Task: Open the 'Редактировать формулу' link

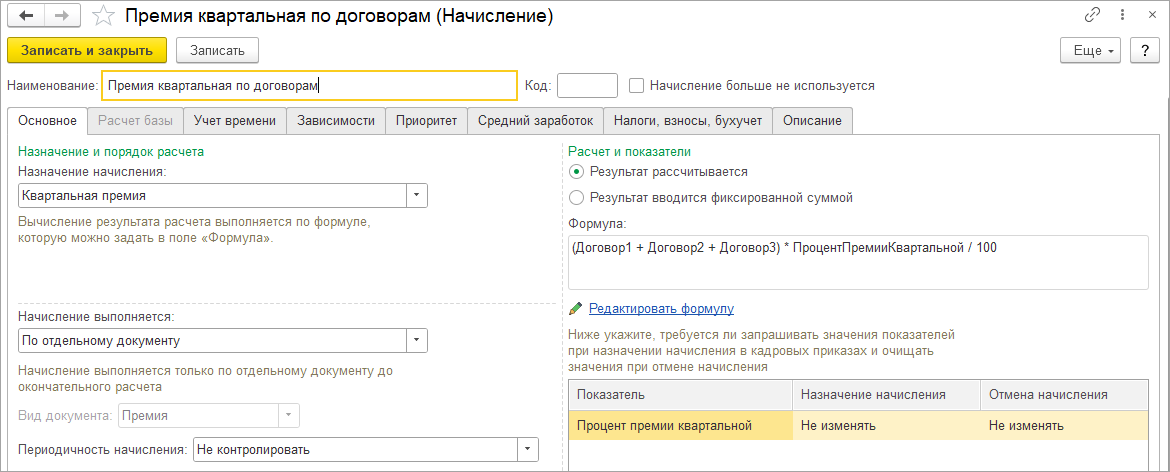Action: click(661, 309)
